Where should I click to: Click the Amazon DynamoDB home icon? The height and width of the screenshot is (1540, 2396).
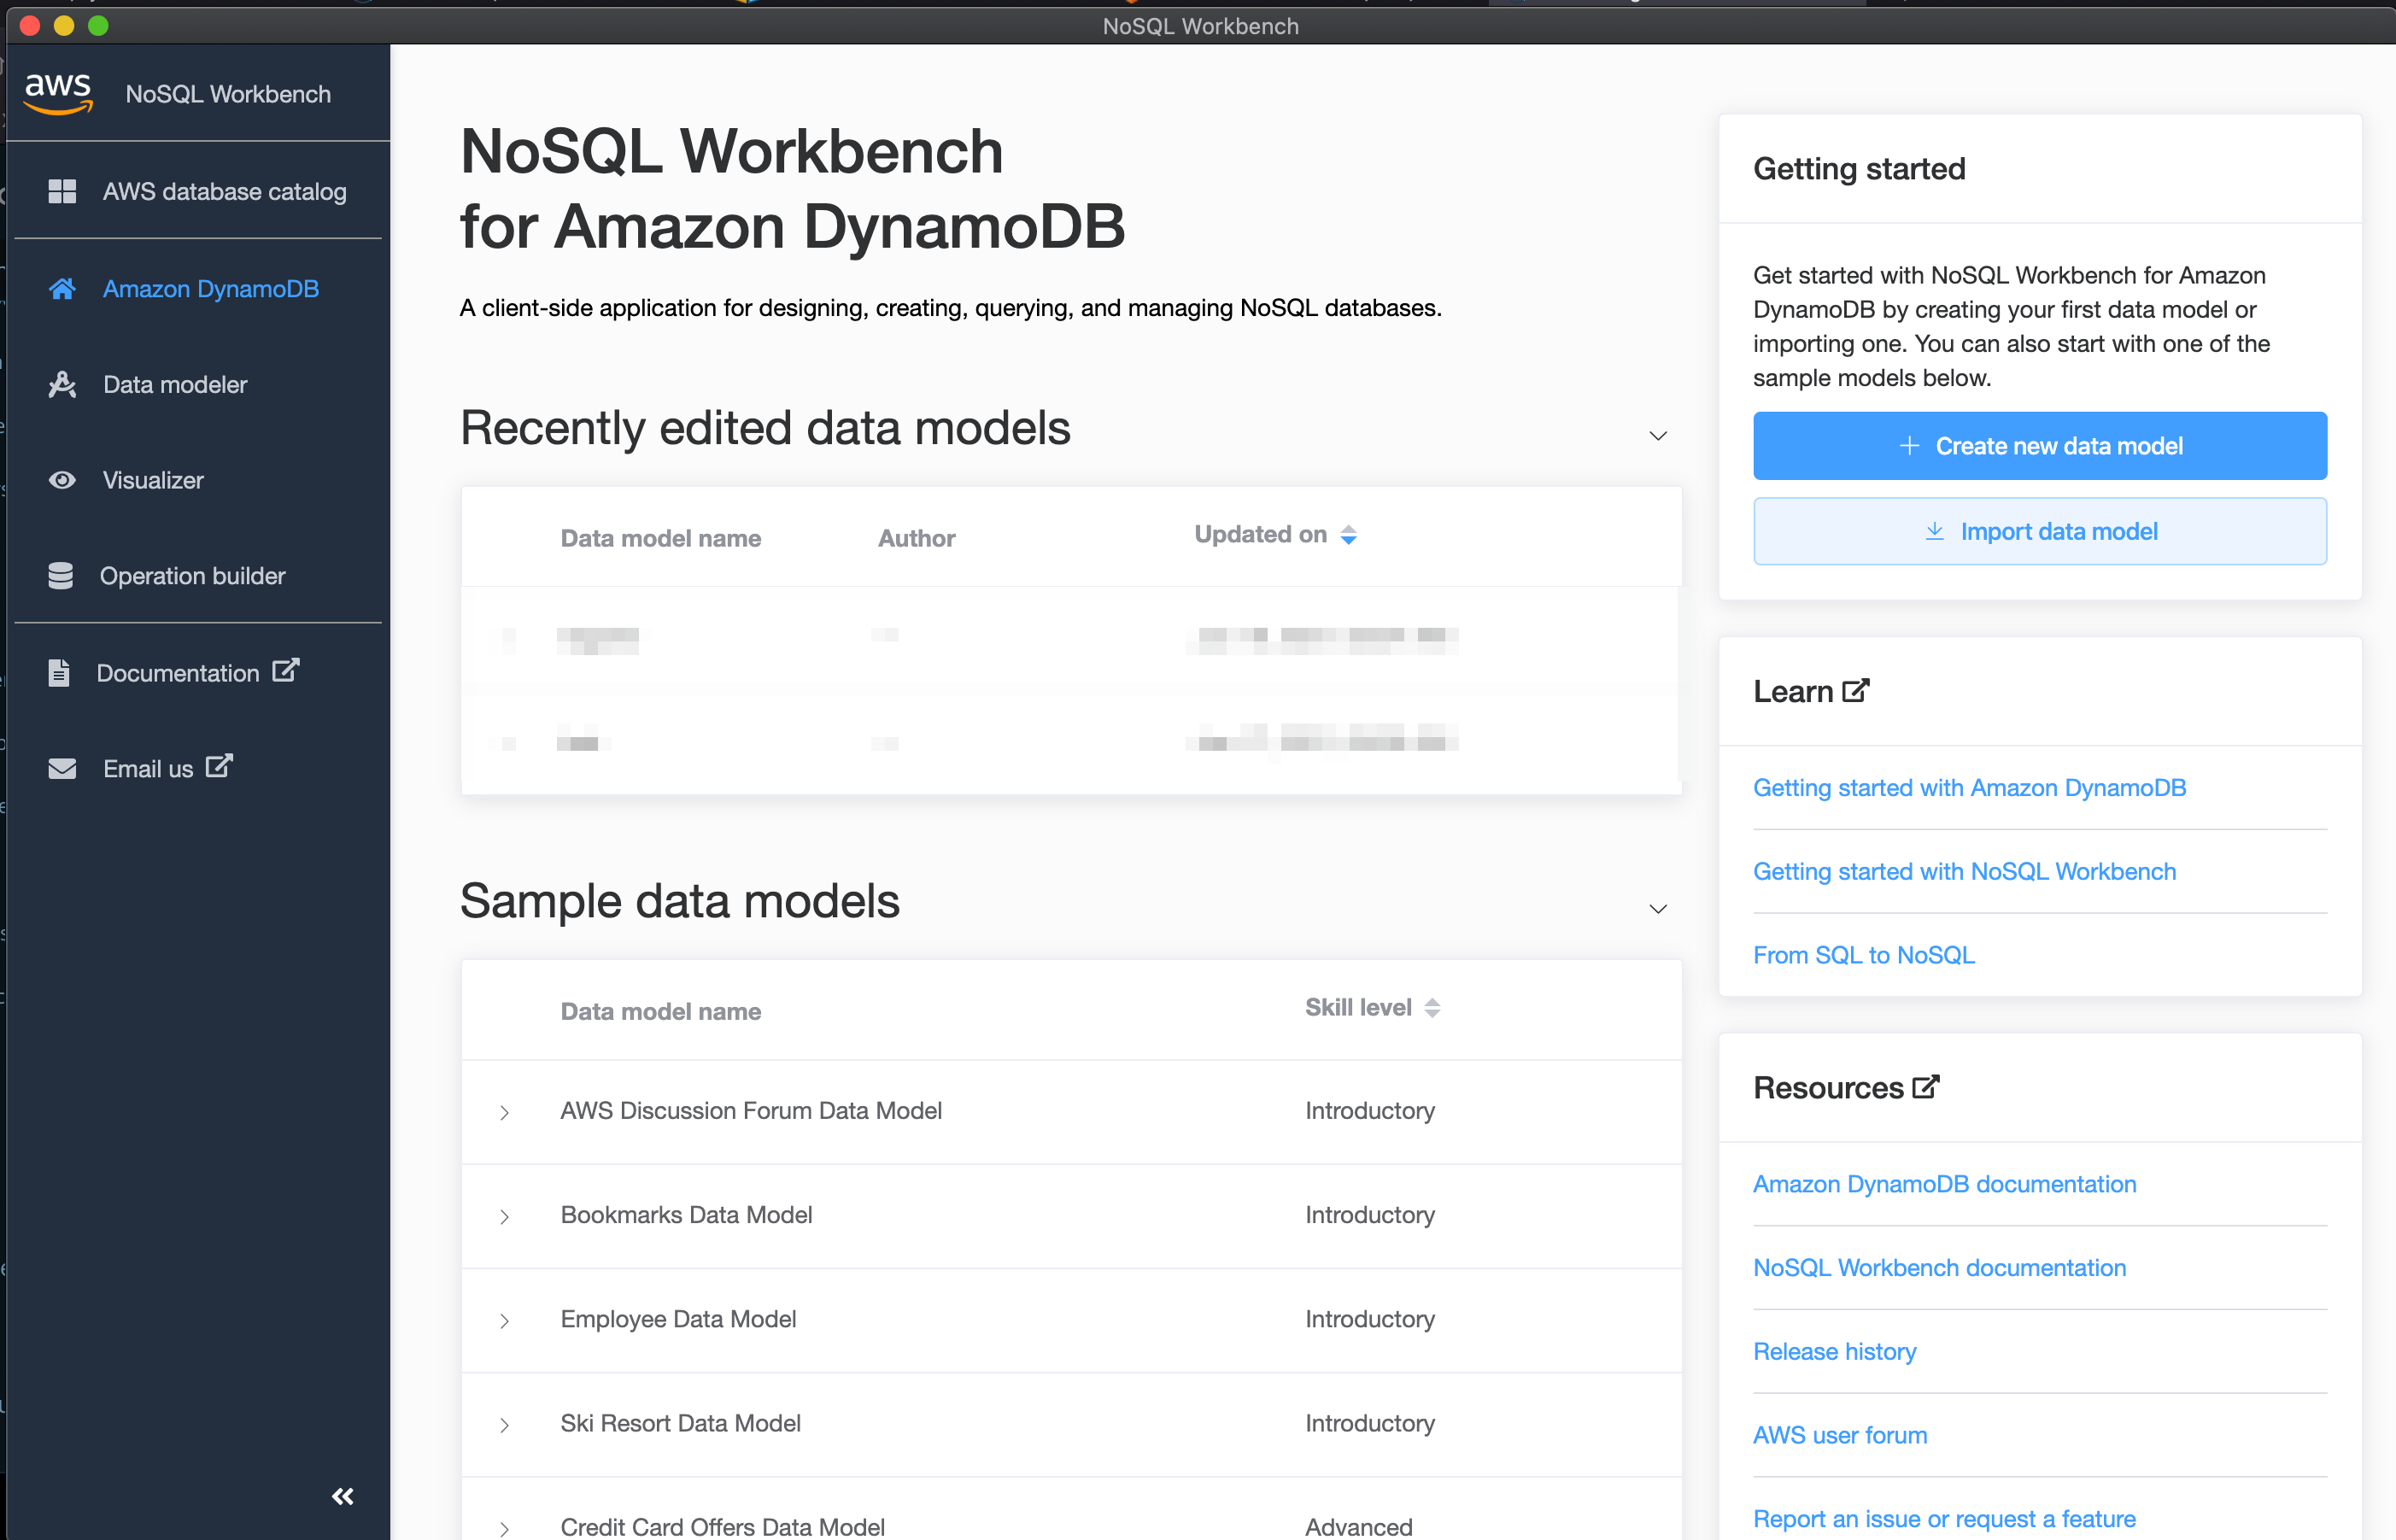tap(62, 289)
